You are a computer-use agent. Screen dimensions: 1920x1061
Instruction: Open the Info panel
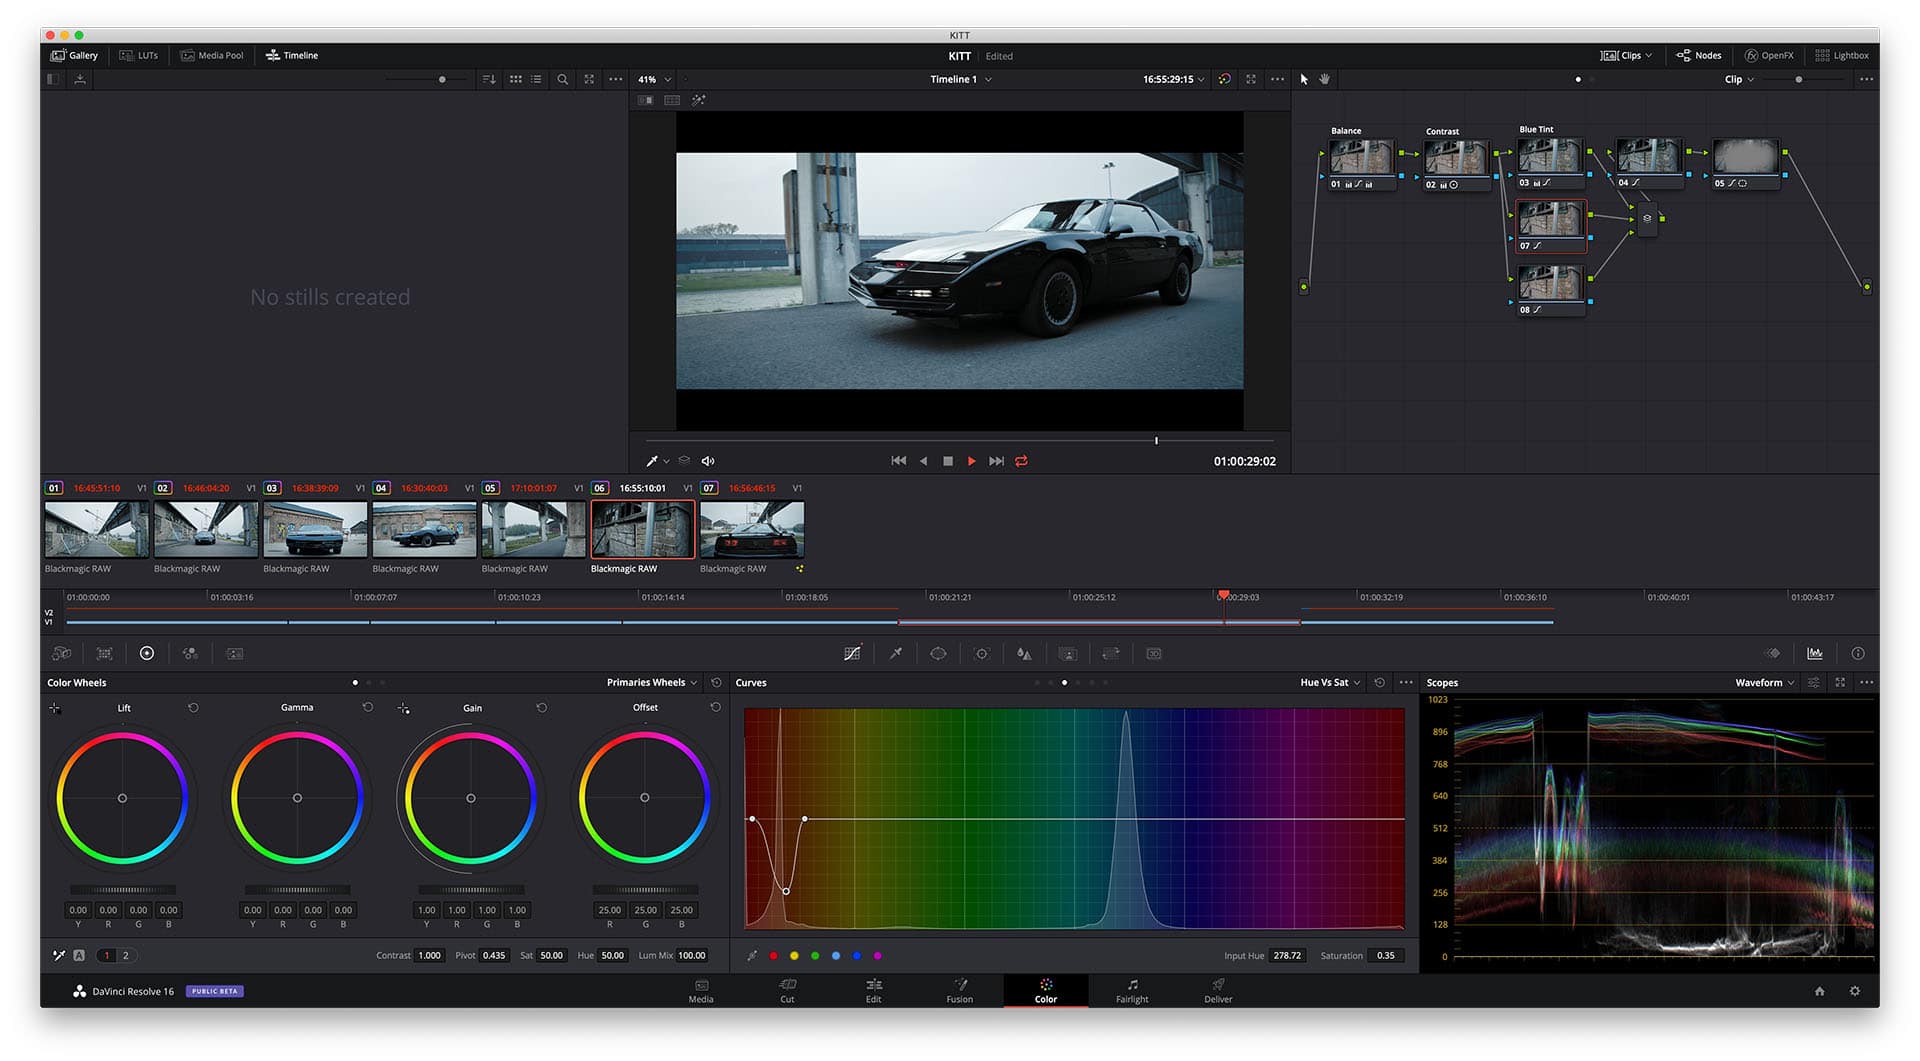pos(1858,653)
